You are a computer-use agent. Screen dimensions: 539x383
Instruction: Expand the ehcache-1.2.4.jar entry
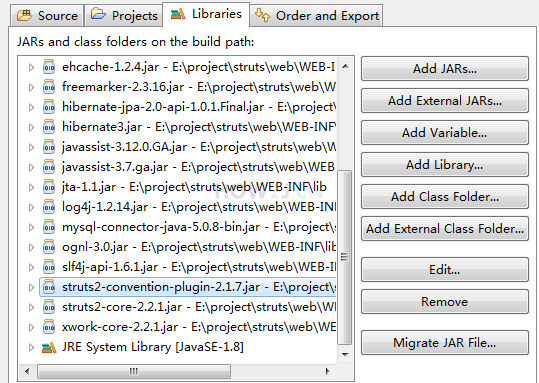(x=31, y=67)
